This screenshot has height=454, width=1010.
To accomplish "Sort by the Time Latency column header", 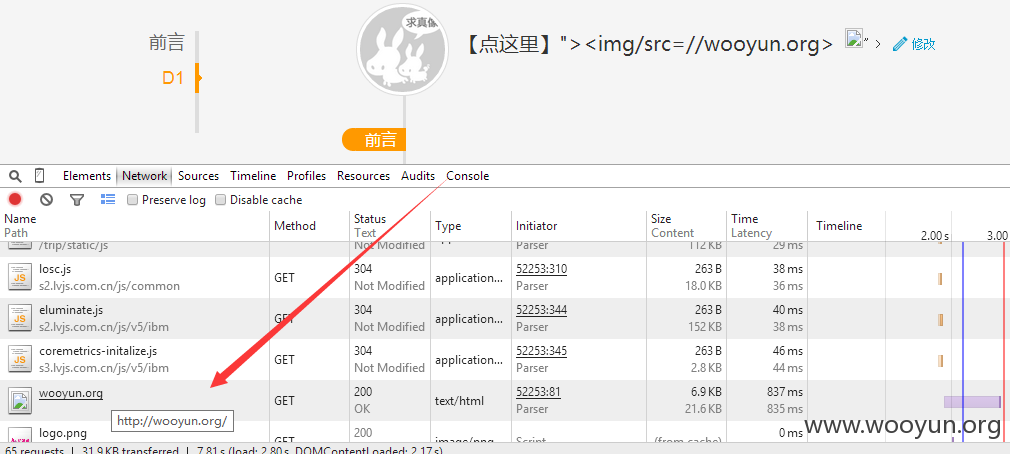I will click(x=767, y=225).
